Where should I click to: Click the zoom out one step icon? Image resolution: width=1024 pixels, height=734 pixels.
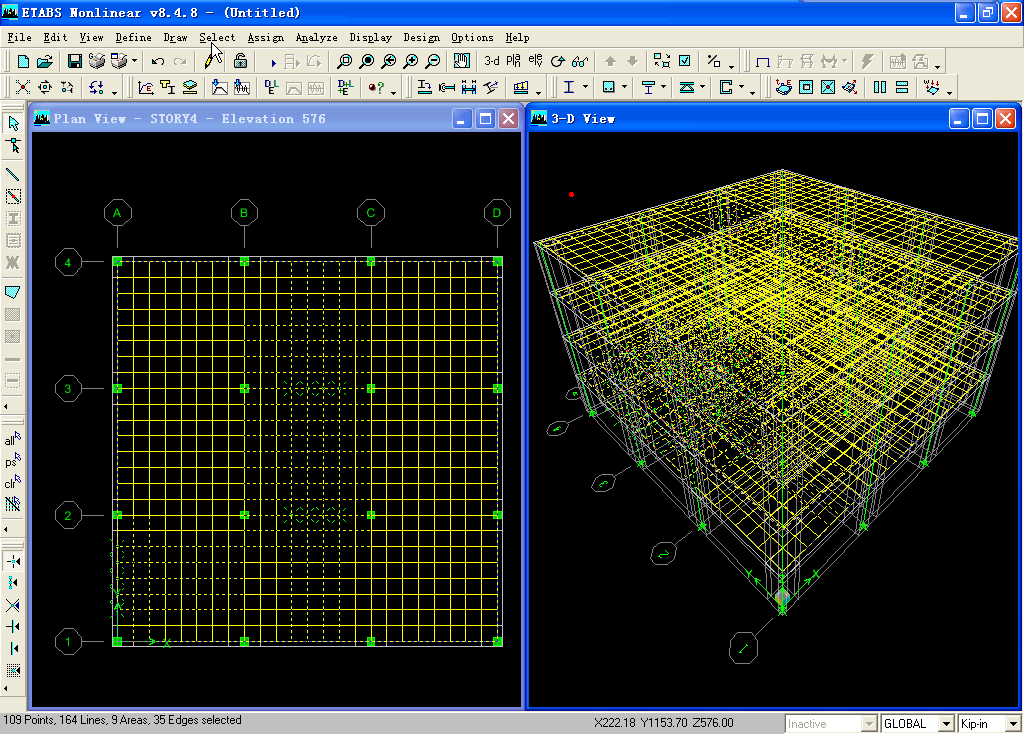pos(432,61)
